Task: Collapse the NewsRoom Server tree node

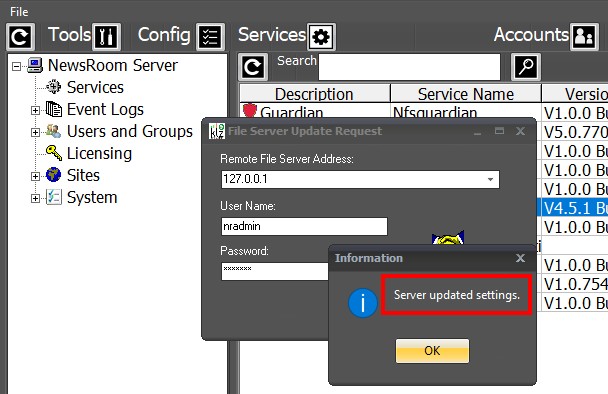Action: click(x=16, y=66)
